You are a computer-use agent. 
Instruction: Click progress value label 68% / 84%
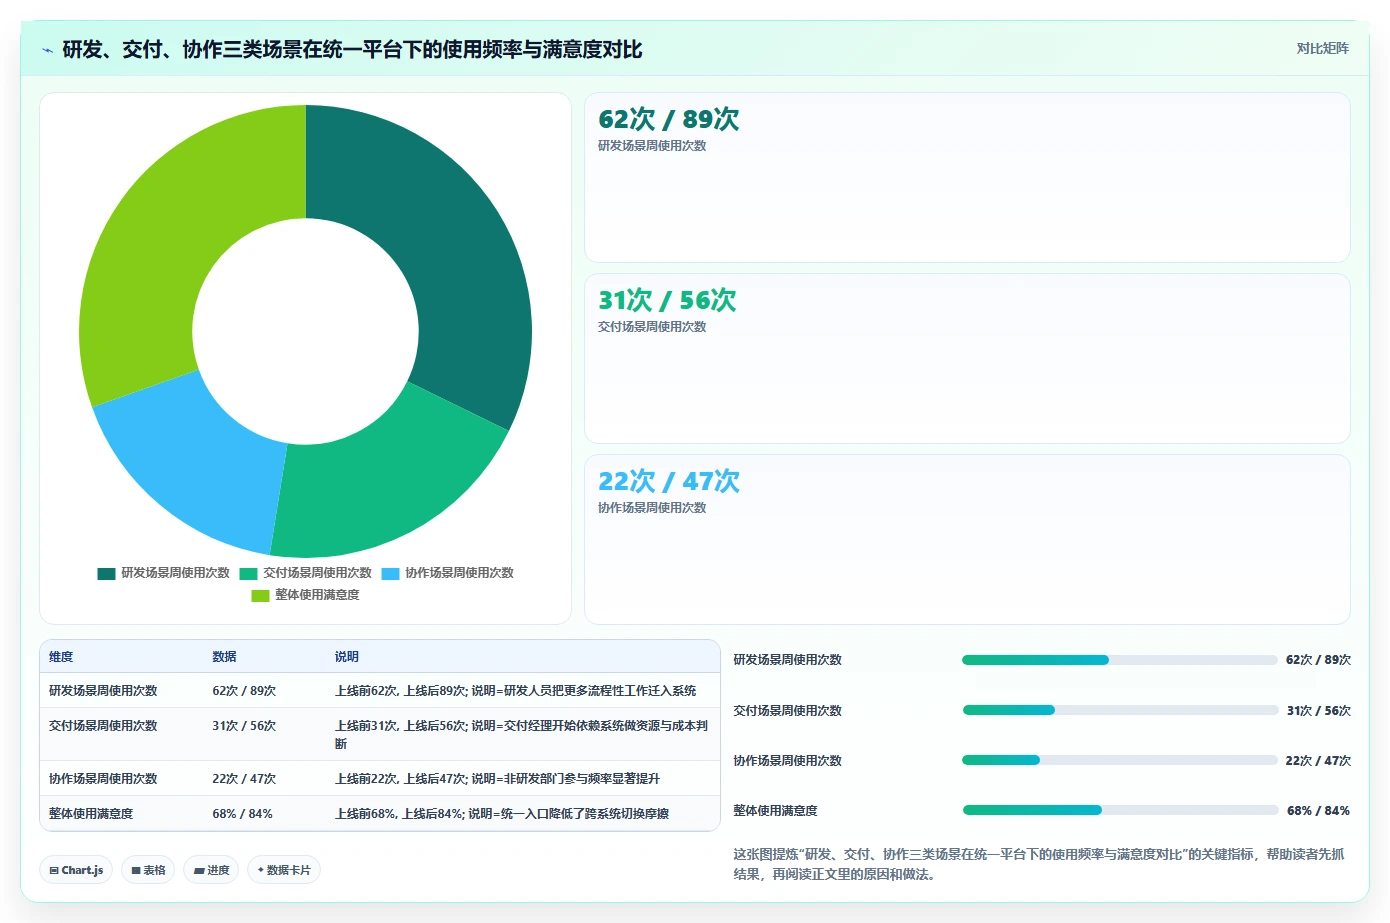click(x=1318, y=811)
